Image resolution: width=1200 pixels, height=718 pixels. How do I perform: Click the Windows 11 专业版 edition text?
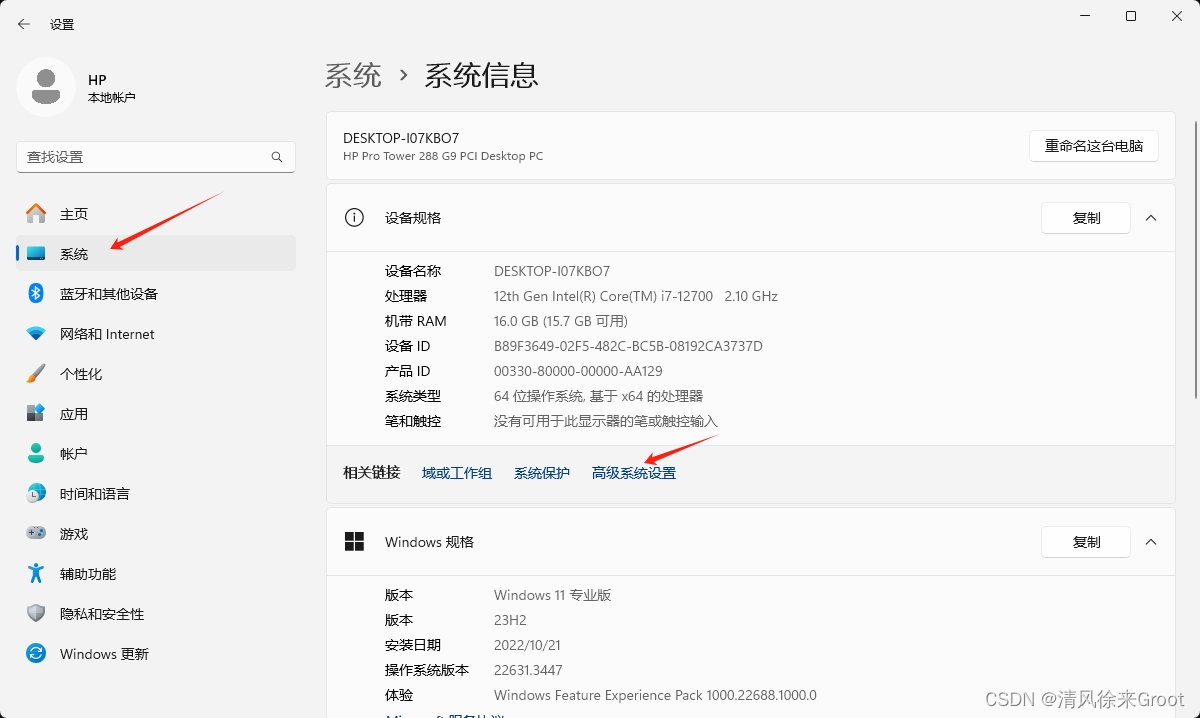tap(552, 595)
